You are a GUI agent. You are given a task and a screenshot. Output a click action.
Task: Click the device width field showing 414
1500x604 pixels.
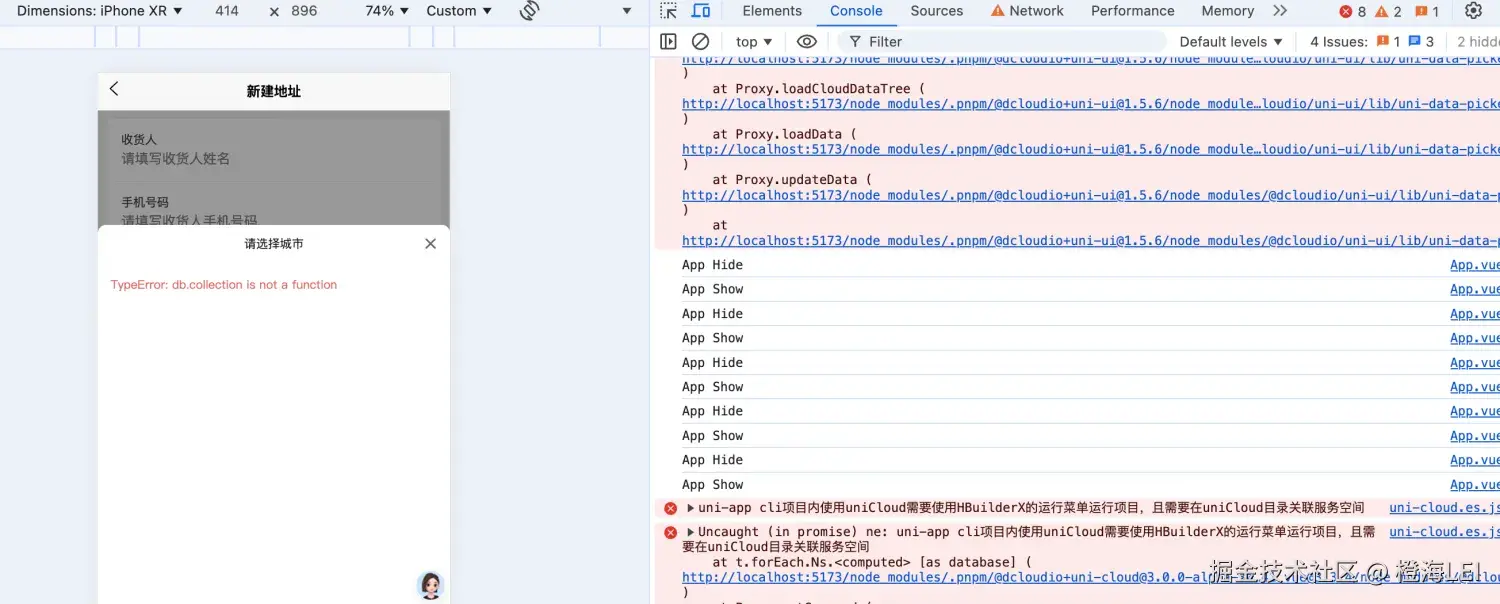tap(227, 11)
